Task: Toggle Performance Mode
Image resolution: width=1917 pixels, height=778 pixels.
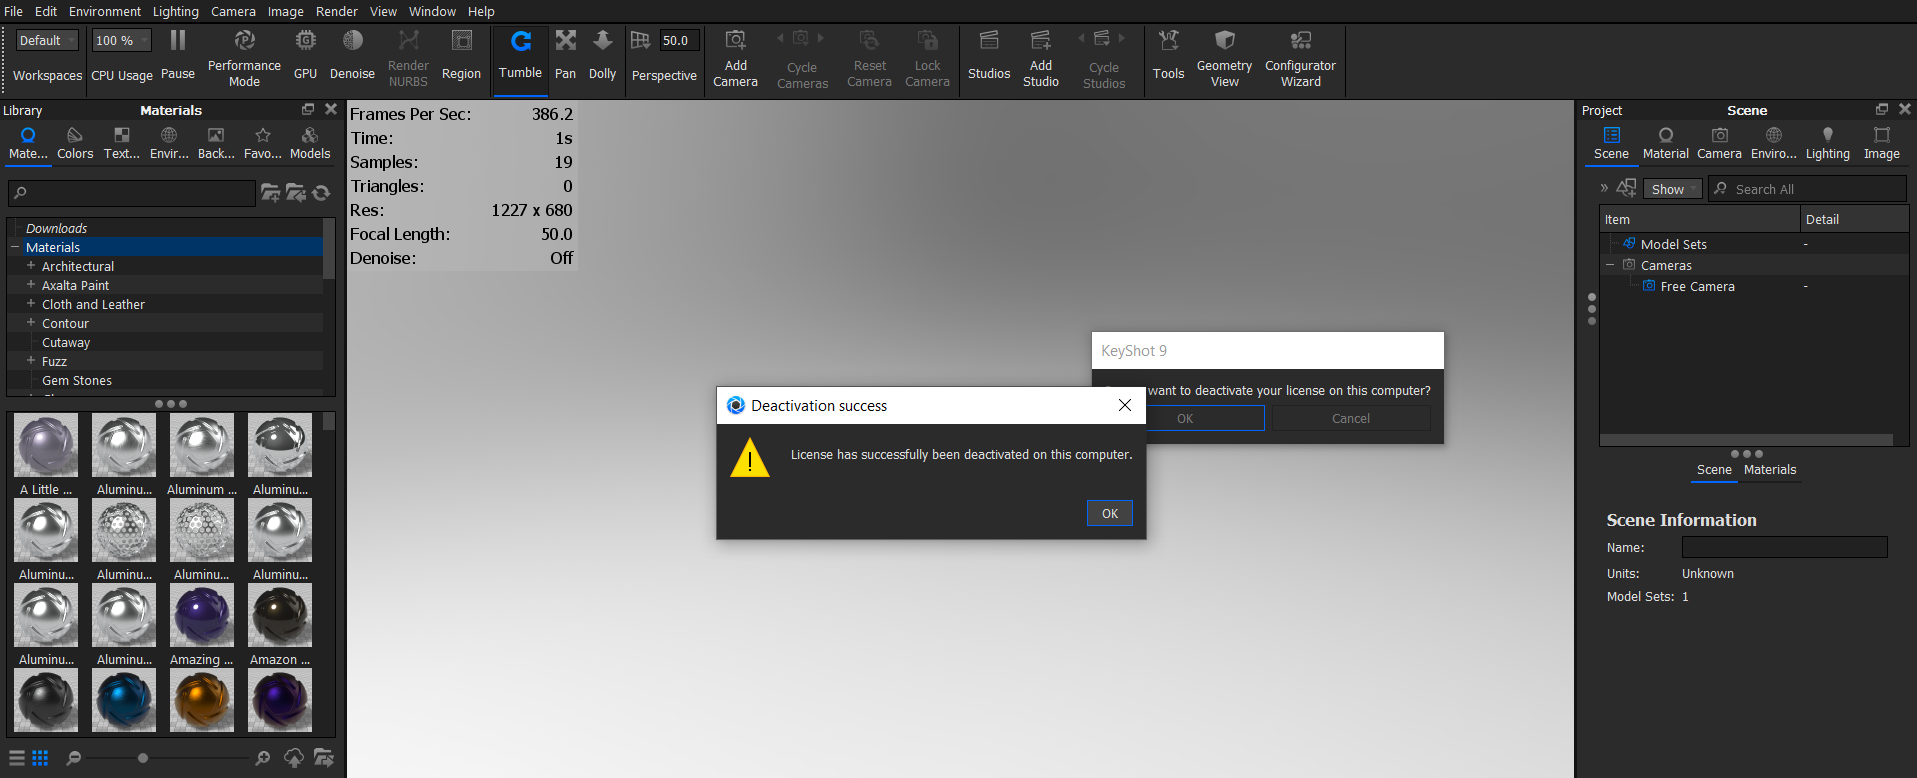Action: tap(244, 58)
